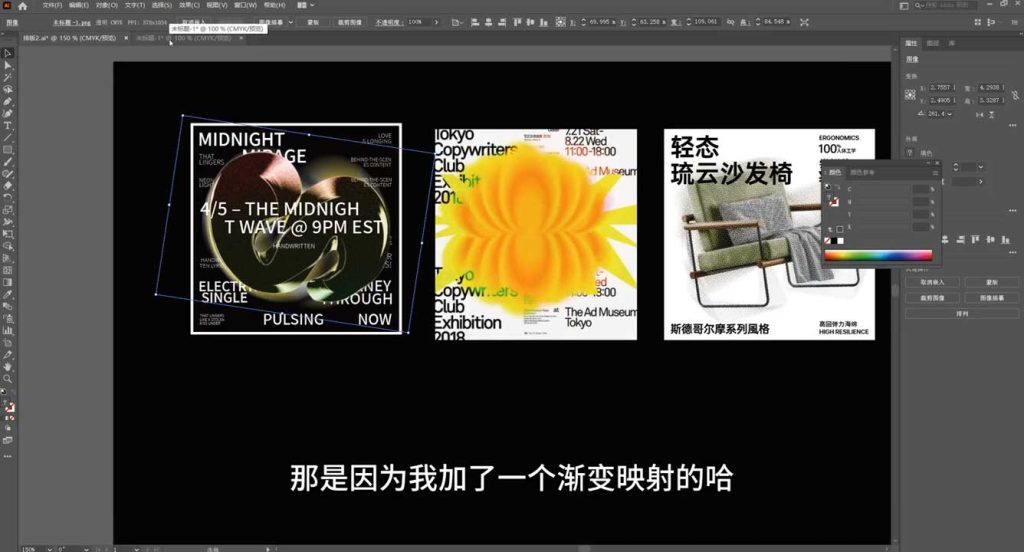Select the Eyedropper tool

point(8,294)
